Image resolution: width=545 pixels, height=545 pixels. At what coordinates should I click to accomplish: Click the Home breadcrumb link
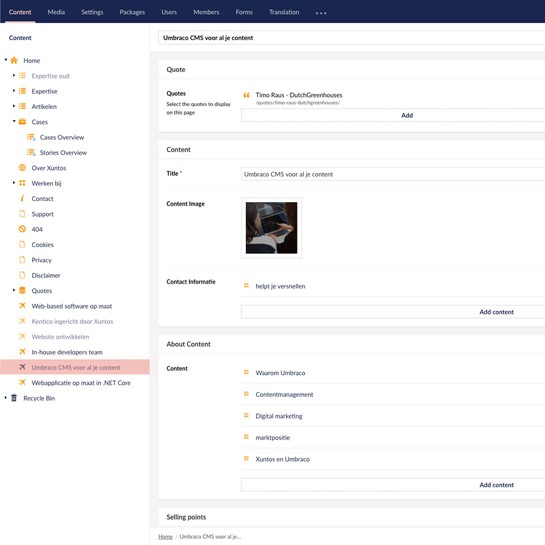[x=165, y=537]
